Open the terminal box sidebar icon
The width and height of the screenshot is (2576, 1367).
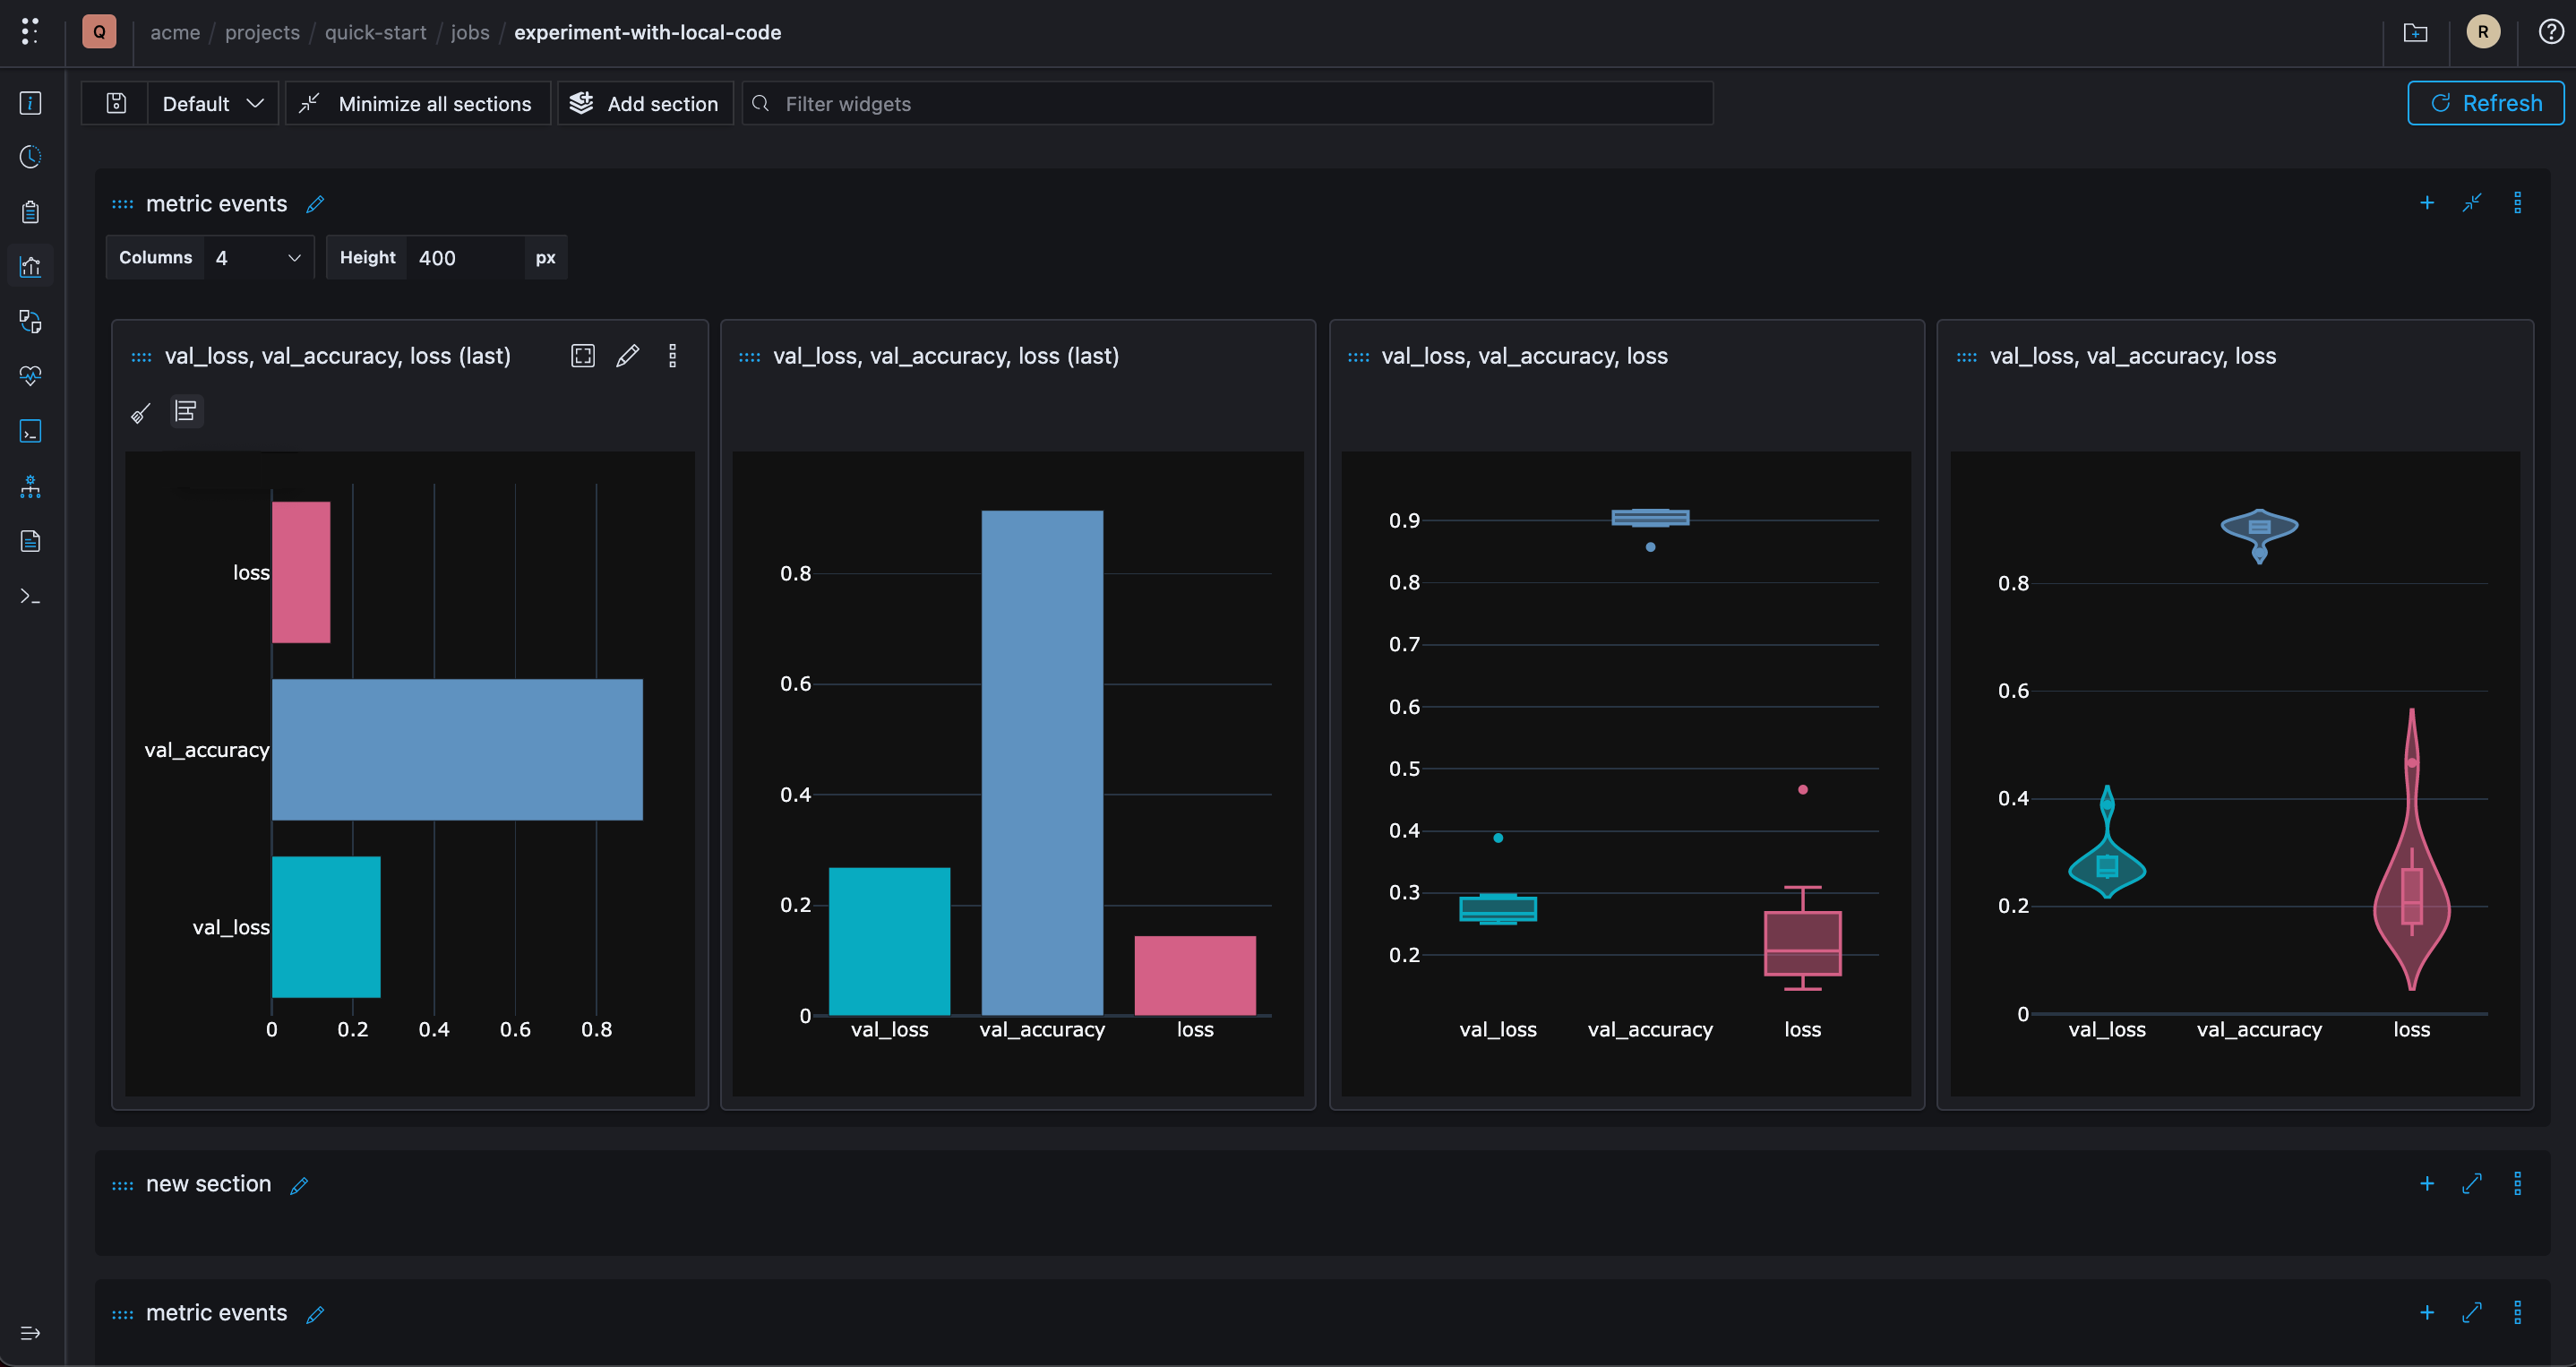point(30,431)
